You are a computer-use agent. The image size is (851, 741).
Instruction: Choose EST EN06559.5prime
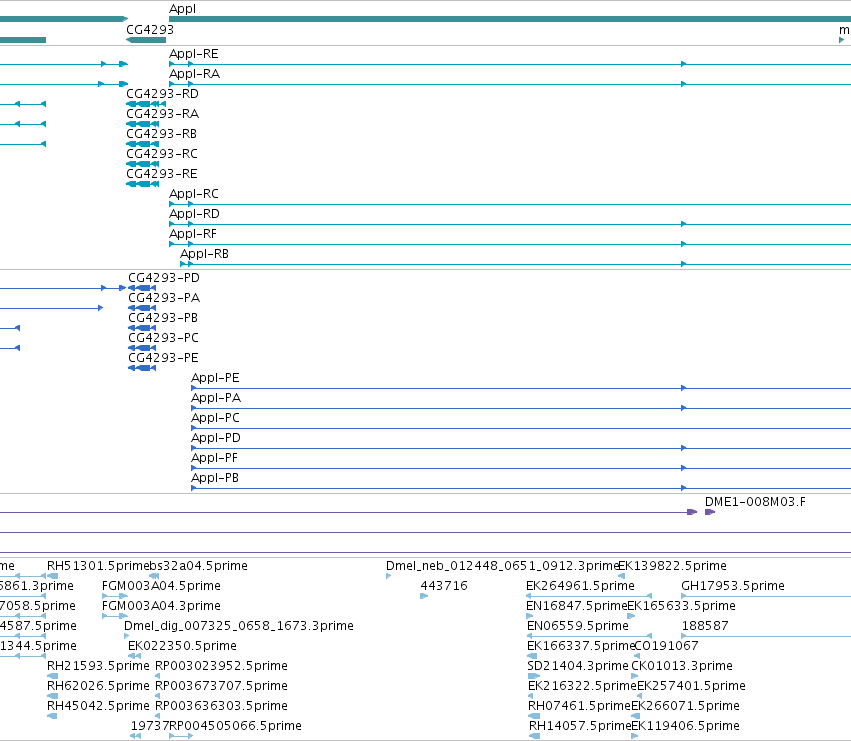click(x=578, y=626)
